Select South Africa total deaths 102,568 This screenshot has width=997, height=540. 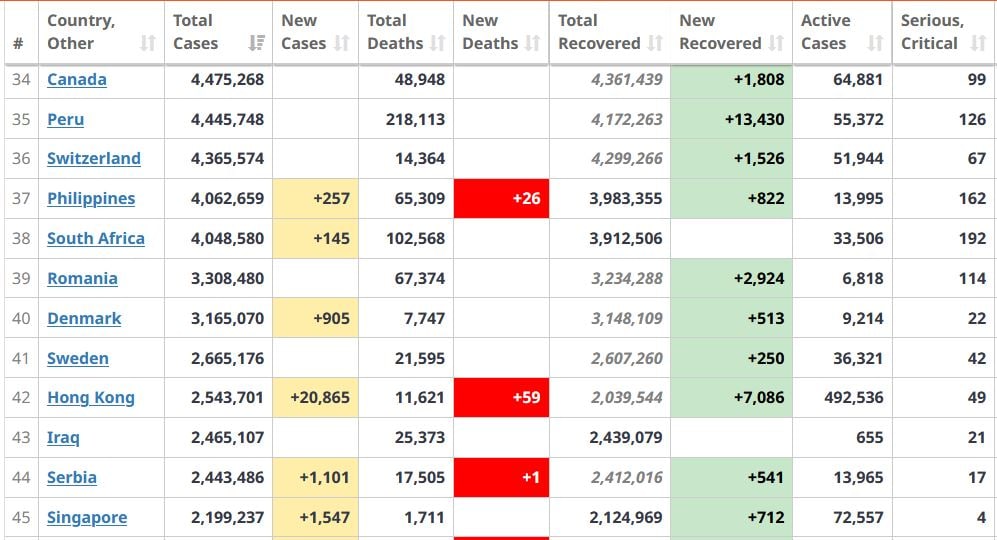(x=415, y=239)
